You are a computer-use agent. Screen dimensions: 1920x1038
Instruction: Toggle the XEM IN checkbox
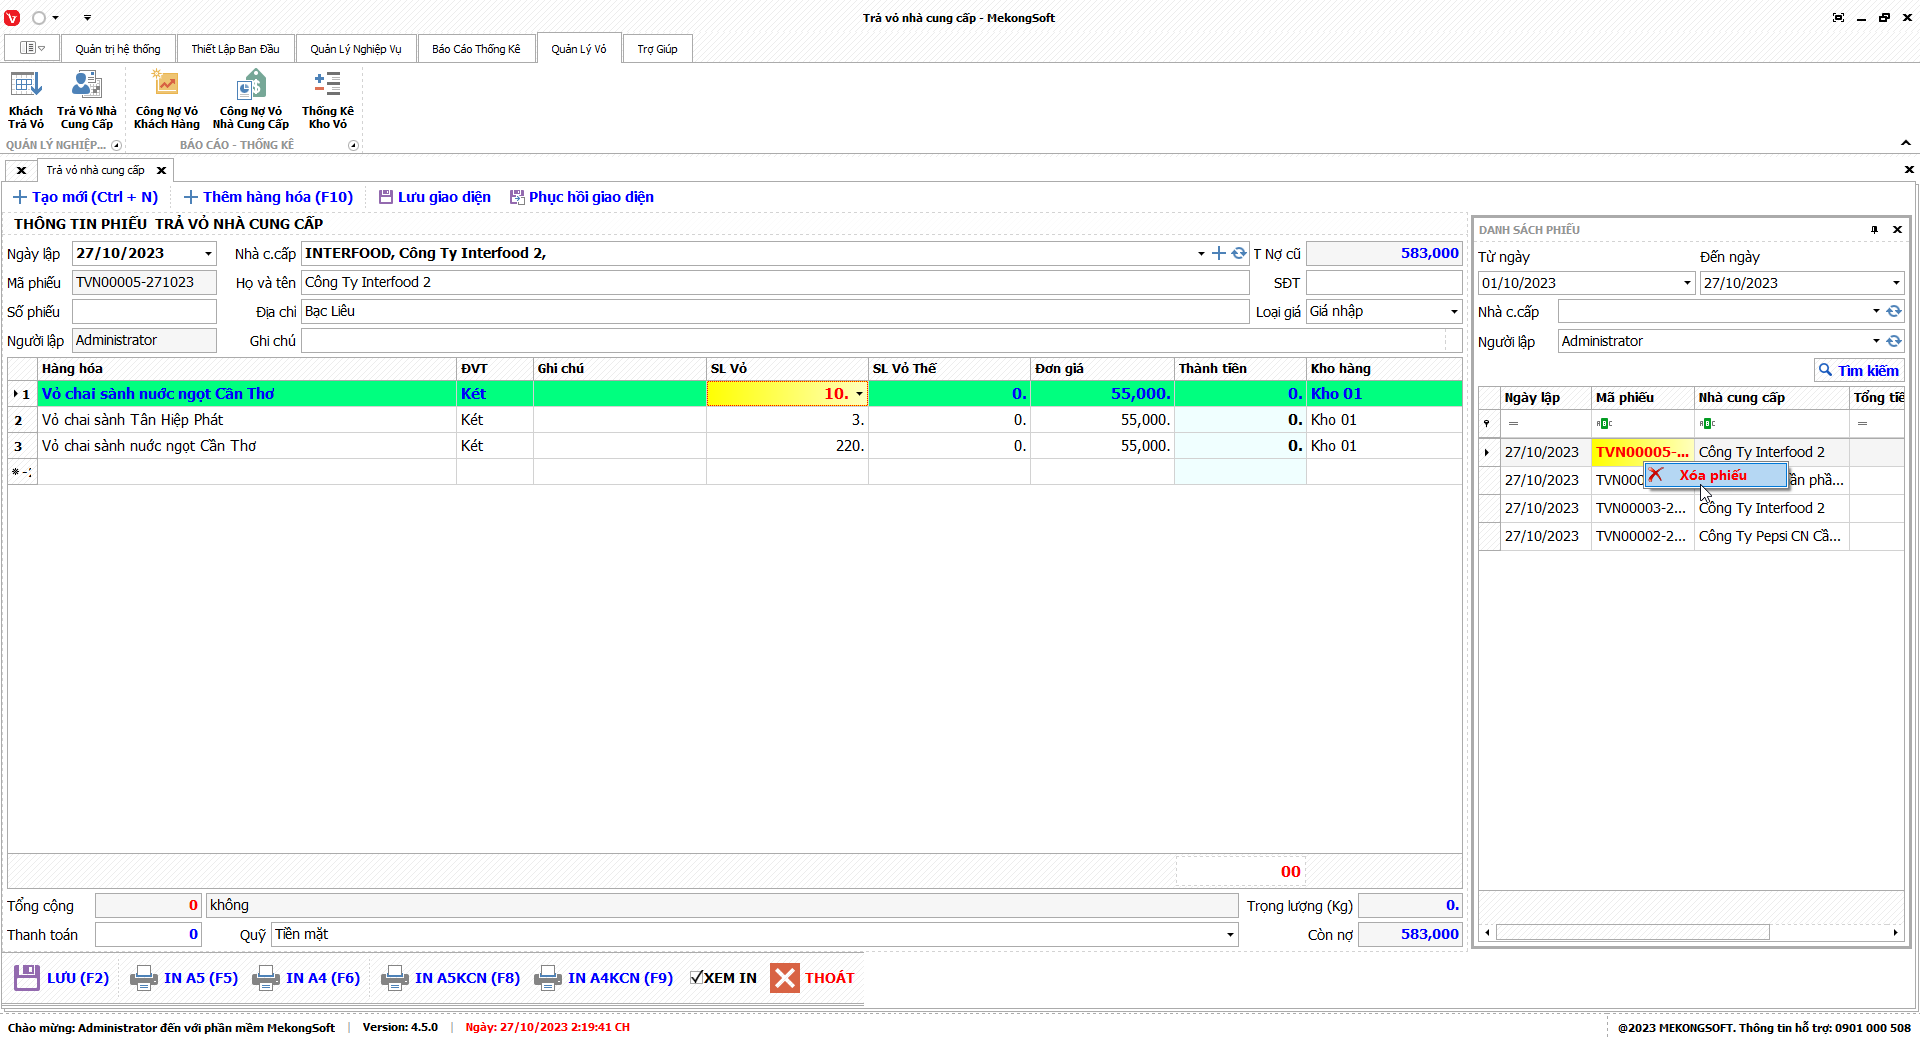click(696, 978)
